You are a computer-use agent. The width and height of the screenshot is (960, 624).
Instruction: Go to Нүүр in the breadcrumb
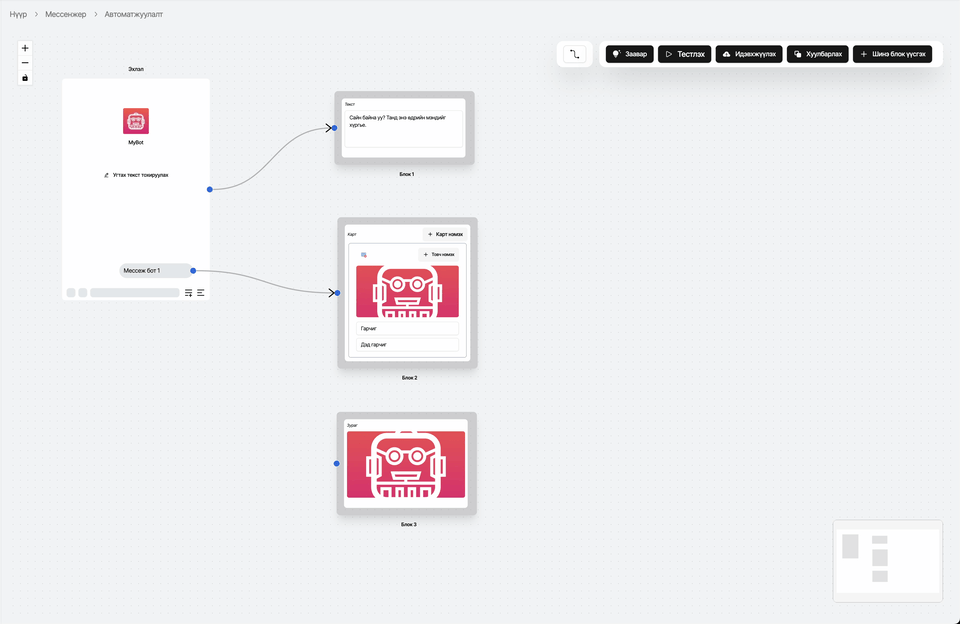tap(18, 14)
